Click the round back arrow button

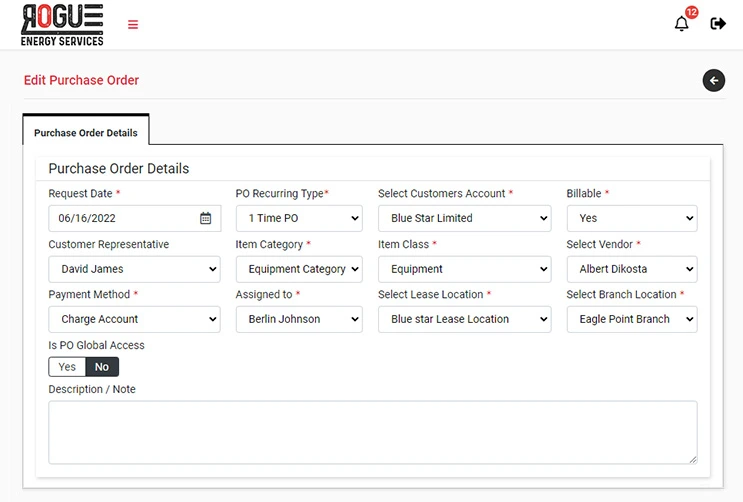pyautogui.click(x=713, y=81)
